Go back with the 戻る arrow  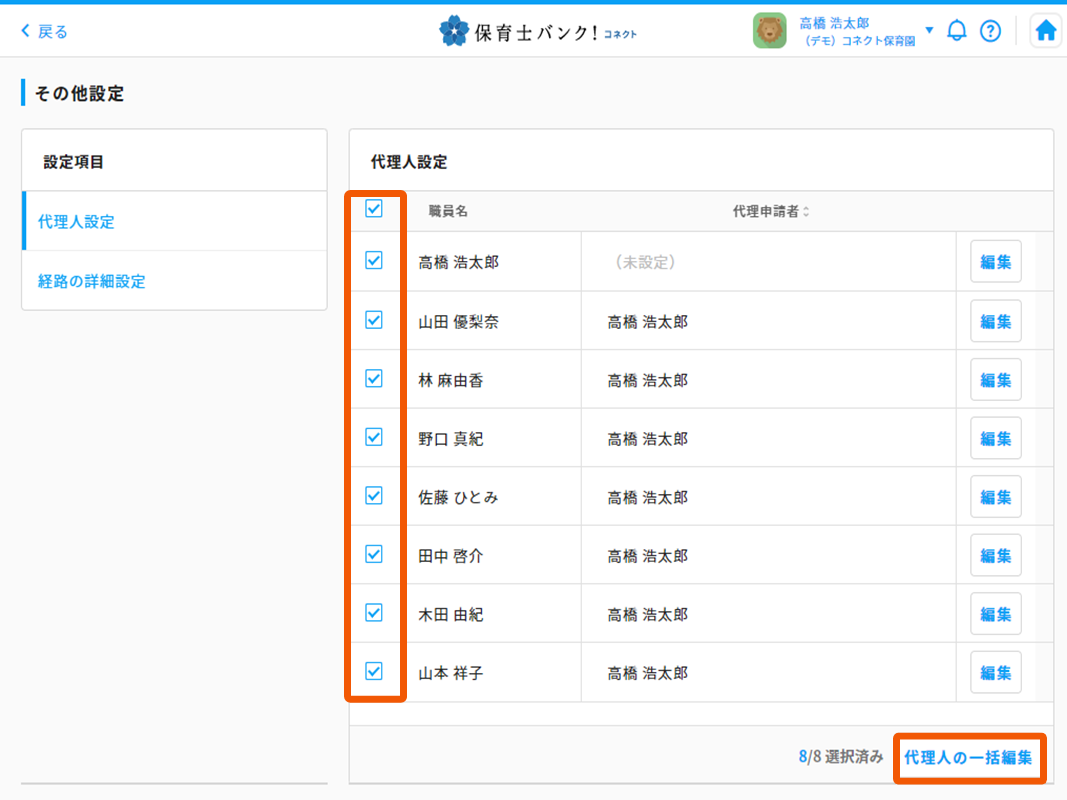tap(44, 31)
